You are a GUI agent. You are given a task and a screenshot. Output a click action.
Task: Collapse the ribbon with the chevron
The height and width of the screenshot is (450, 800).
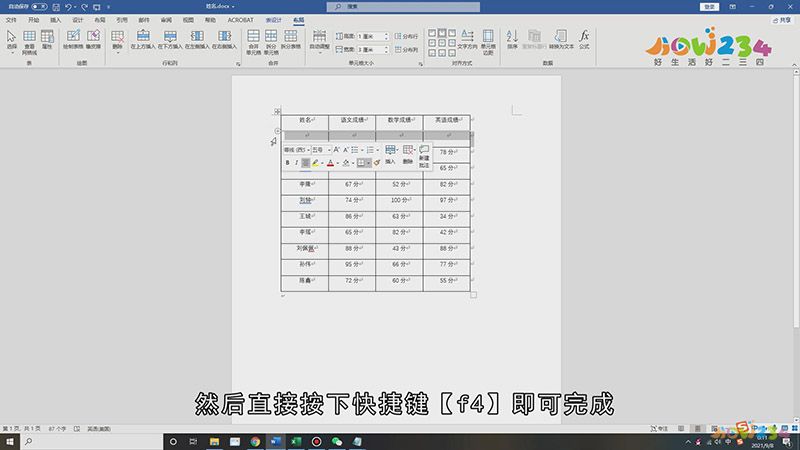[x=794, y=64]
